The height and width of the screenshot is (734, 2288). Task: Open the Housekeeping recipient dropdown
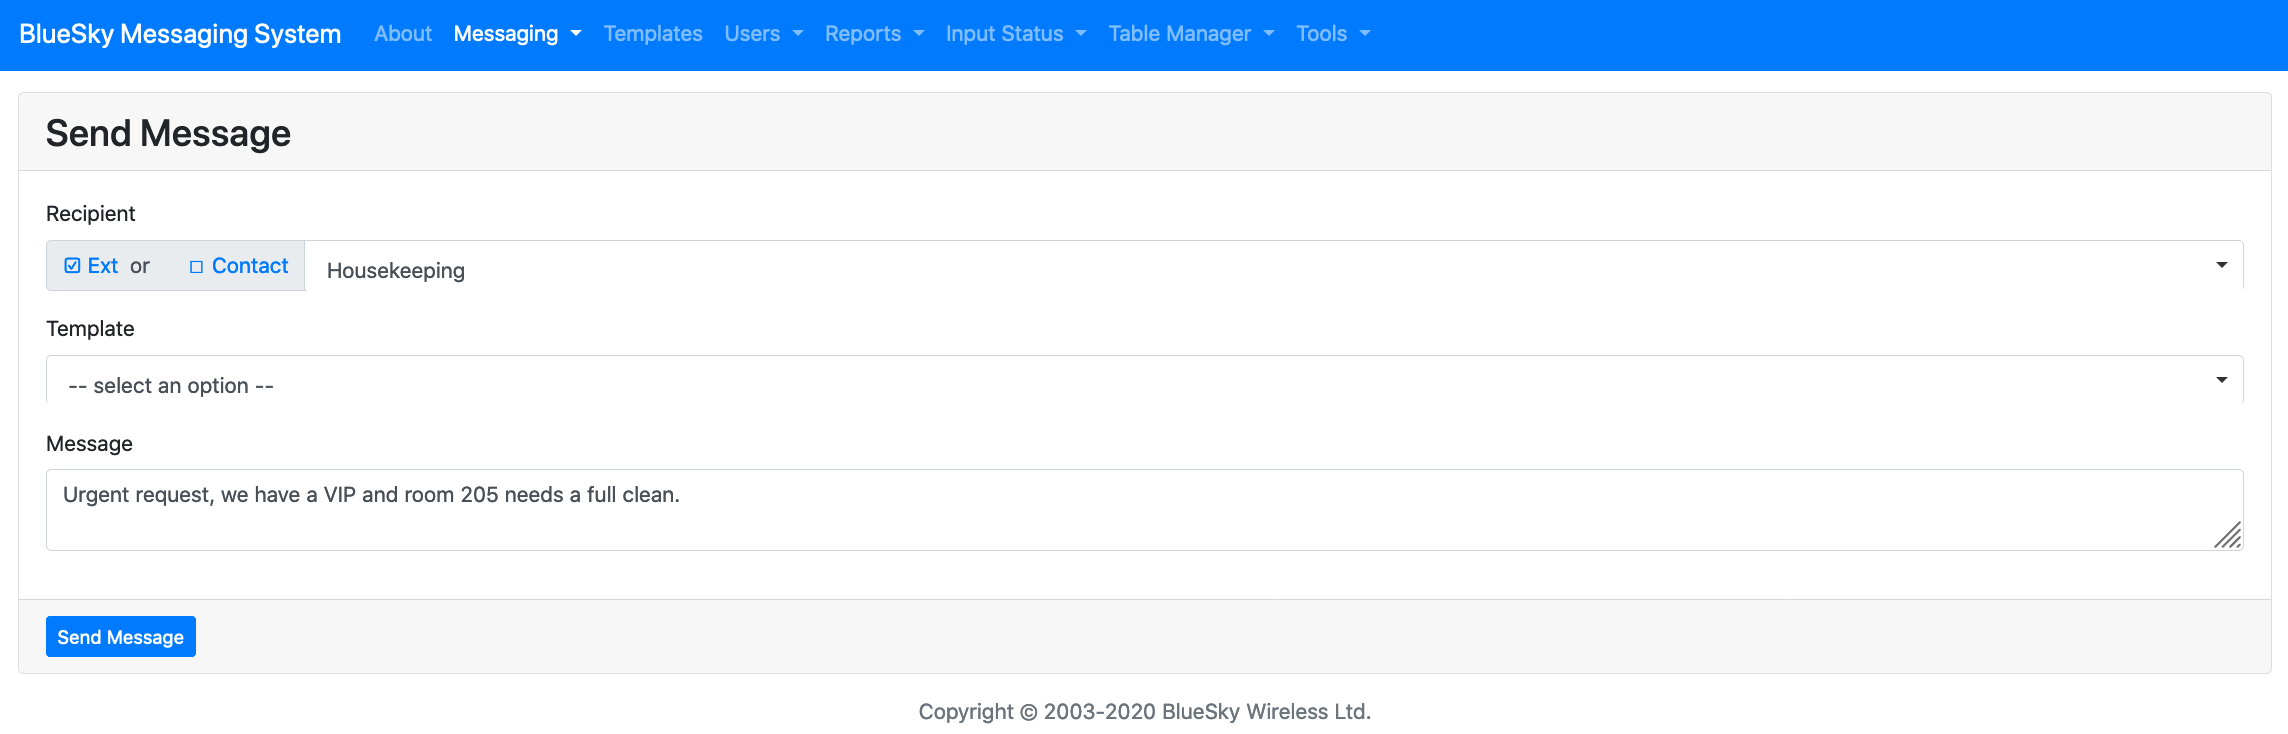tap(1274, 266)
